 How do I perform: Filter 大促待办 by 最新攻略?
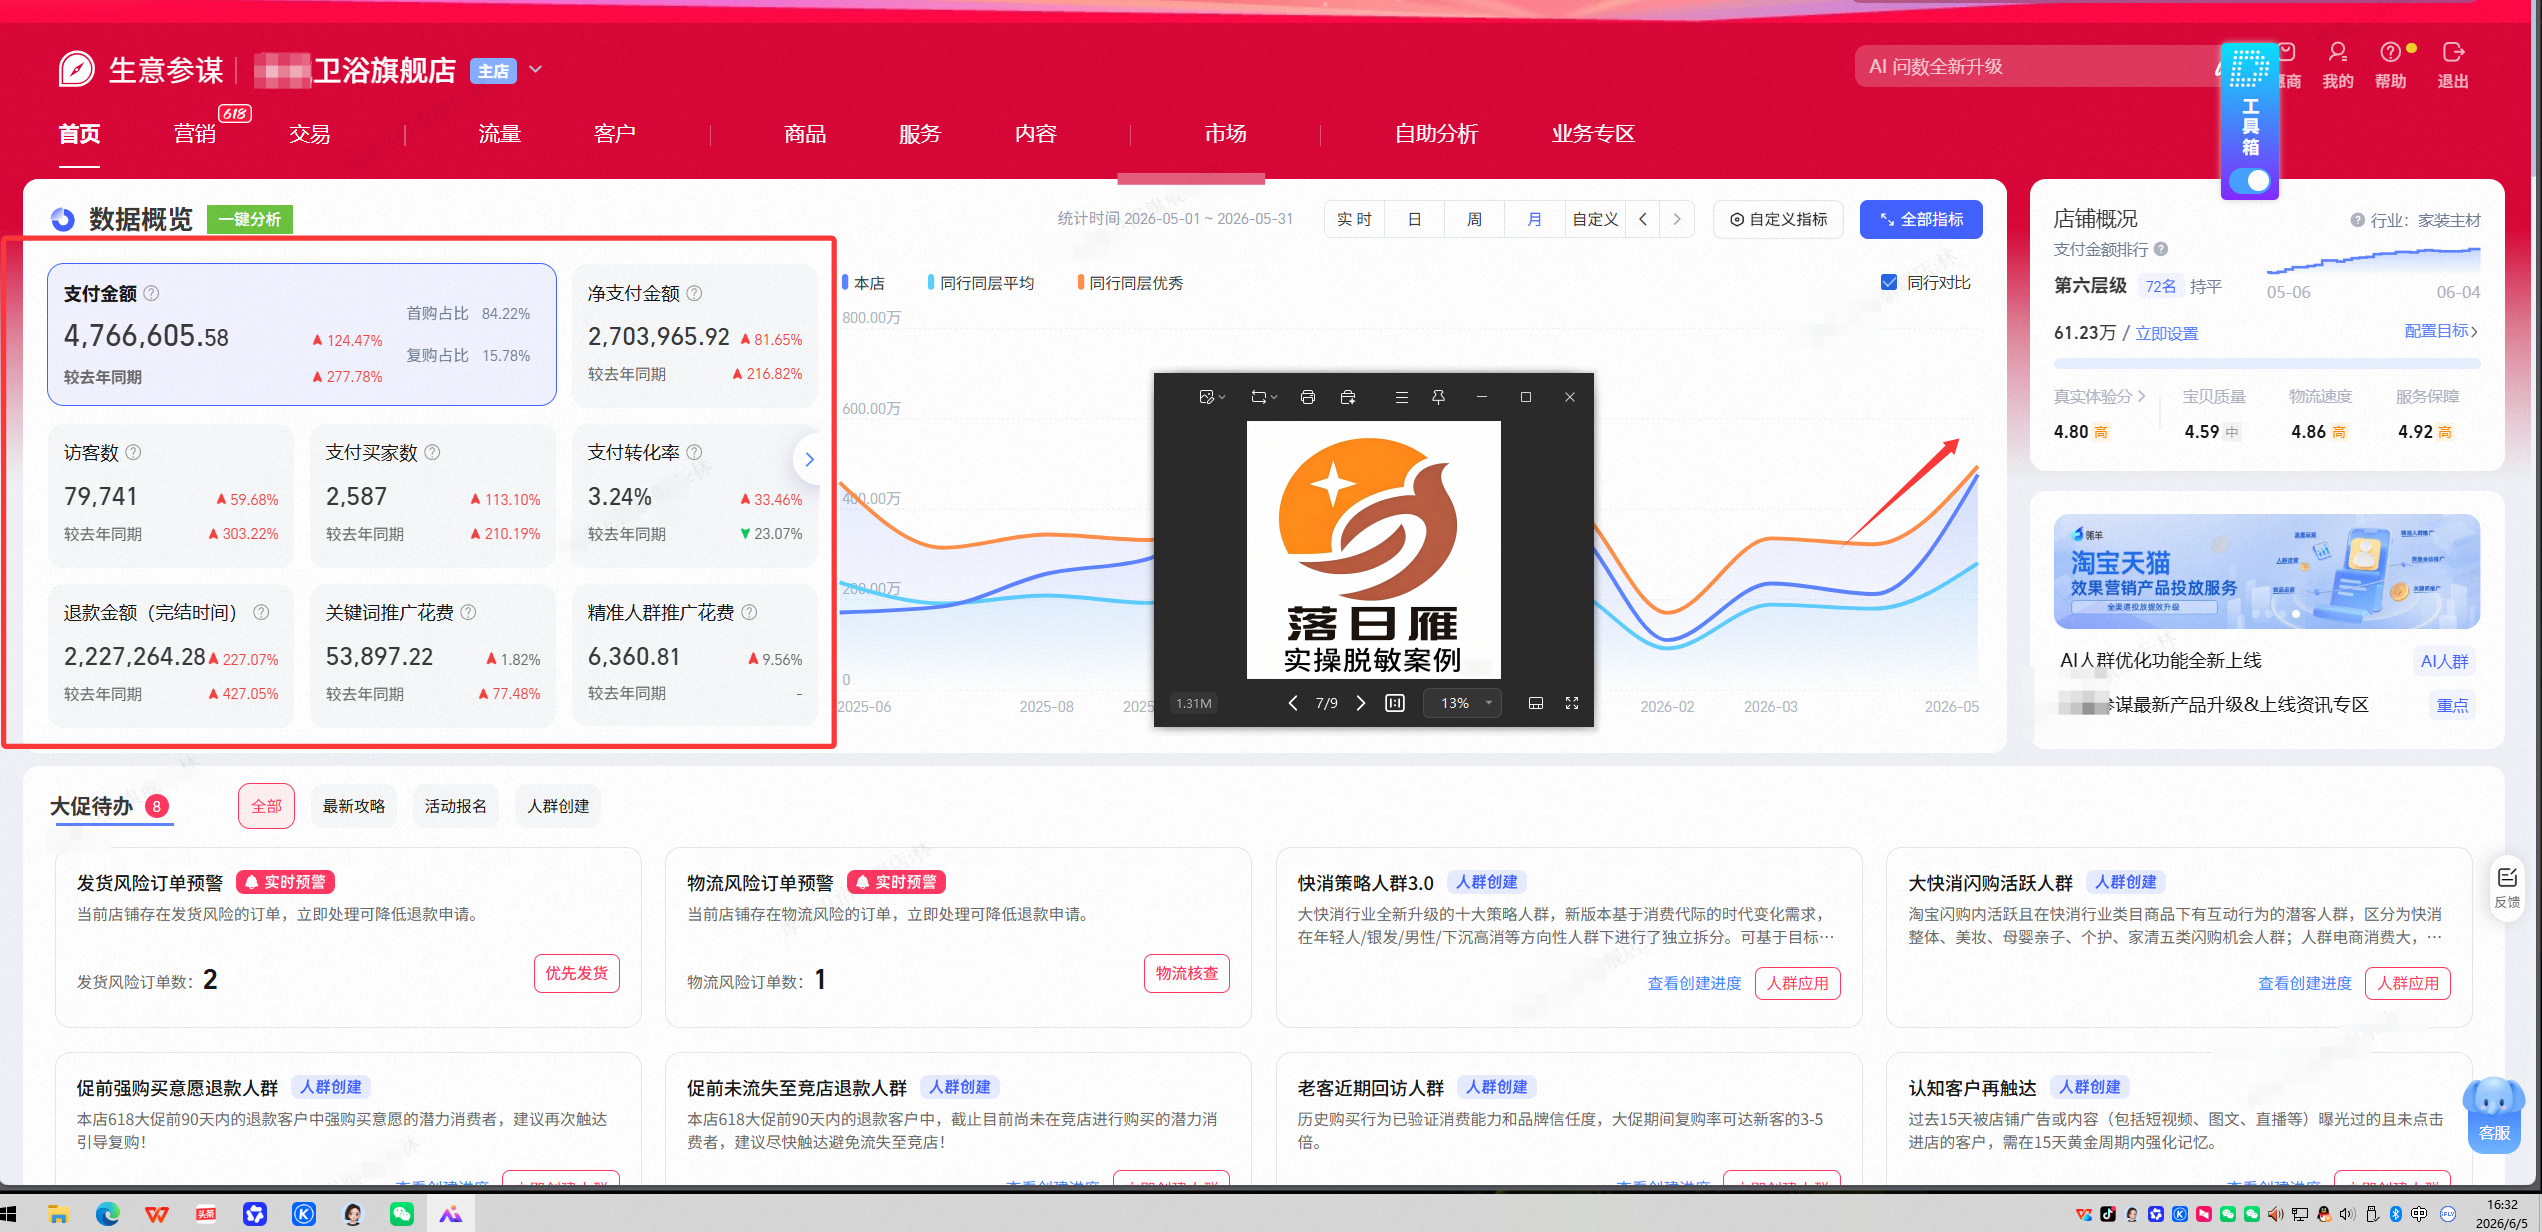353,806
